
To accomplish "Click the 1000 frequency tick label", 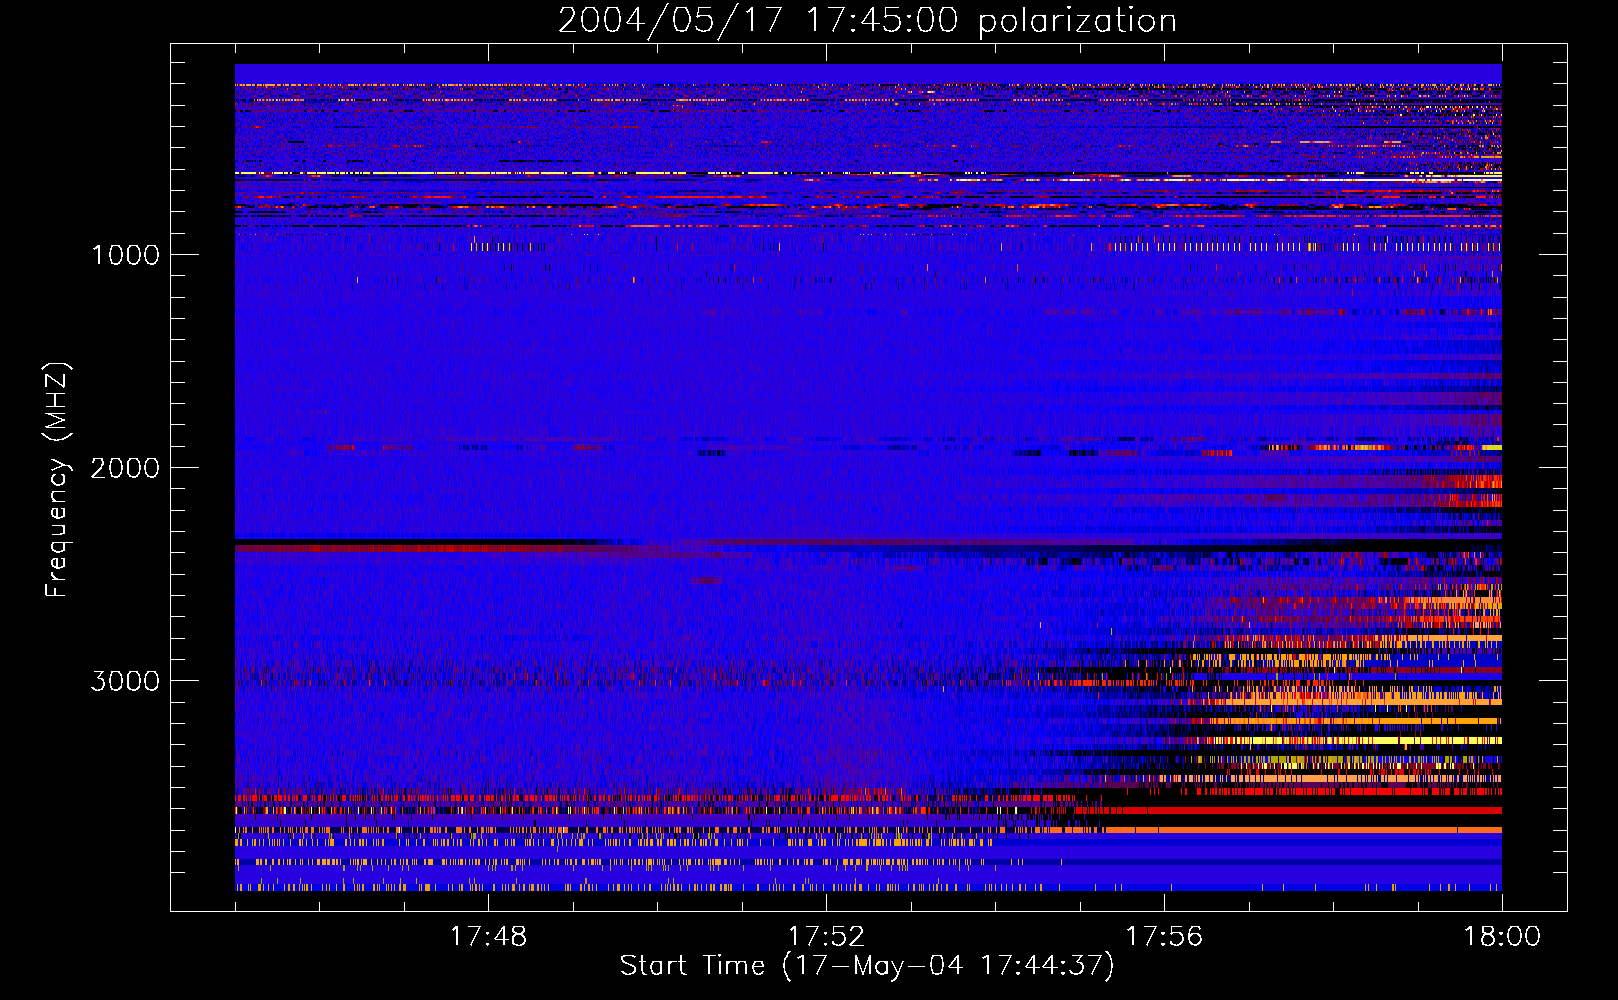I will (x=125, y=255).
